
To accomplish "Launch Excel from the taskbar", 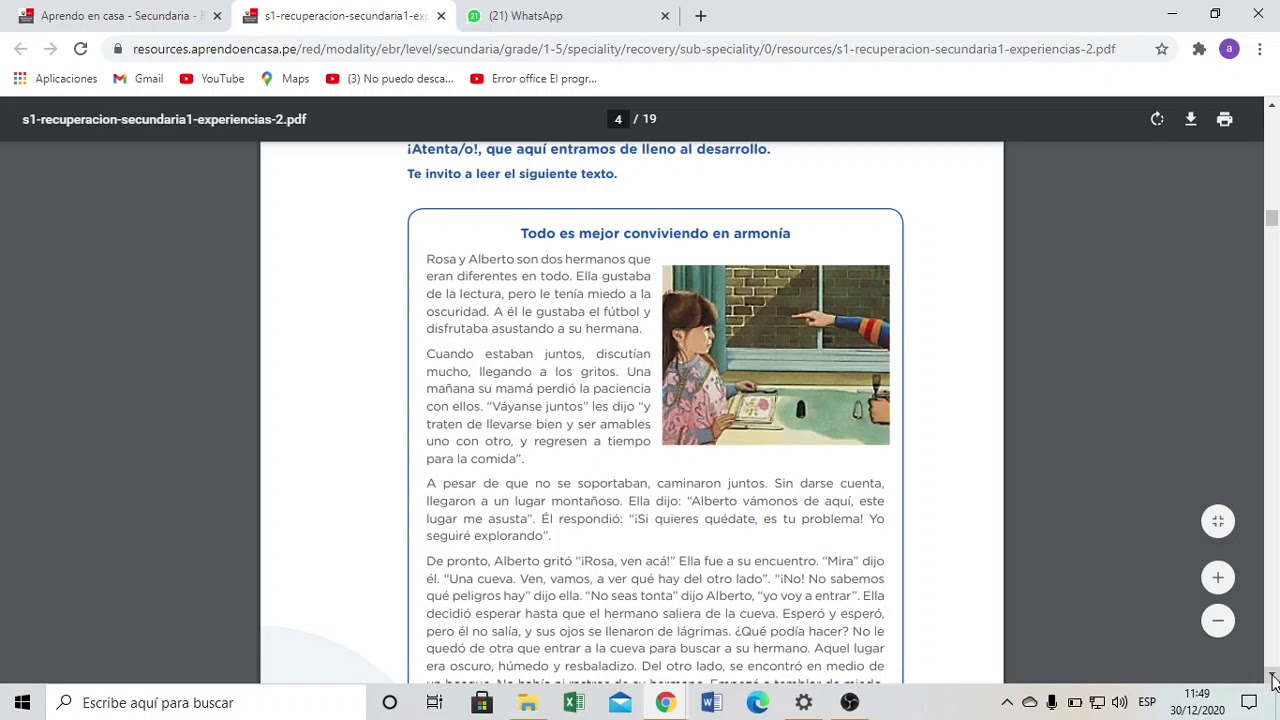I will pos(574,703).
